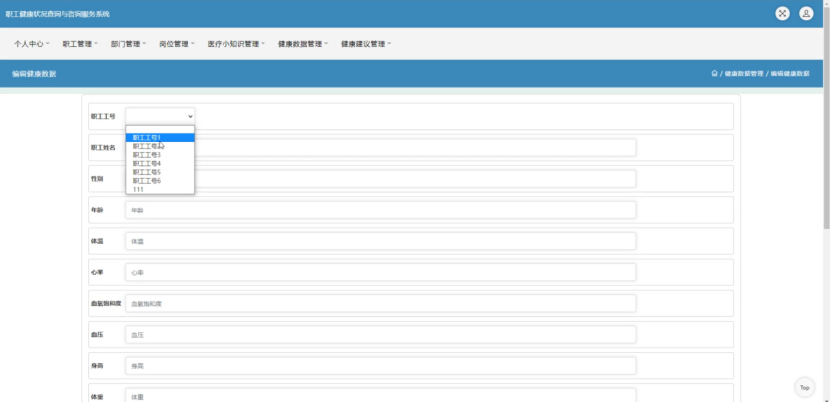
Task: Click the 血氧饱和度 field label
Action: (x=106, y=304)
